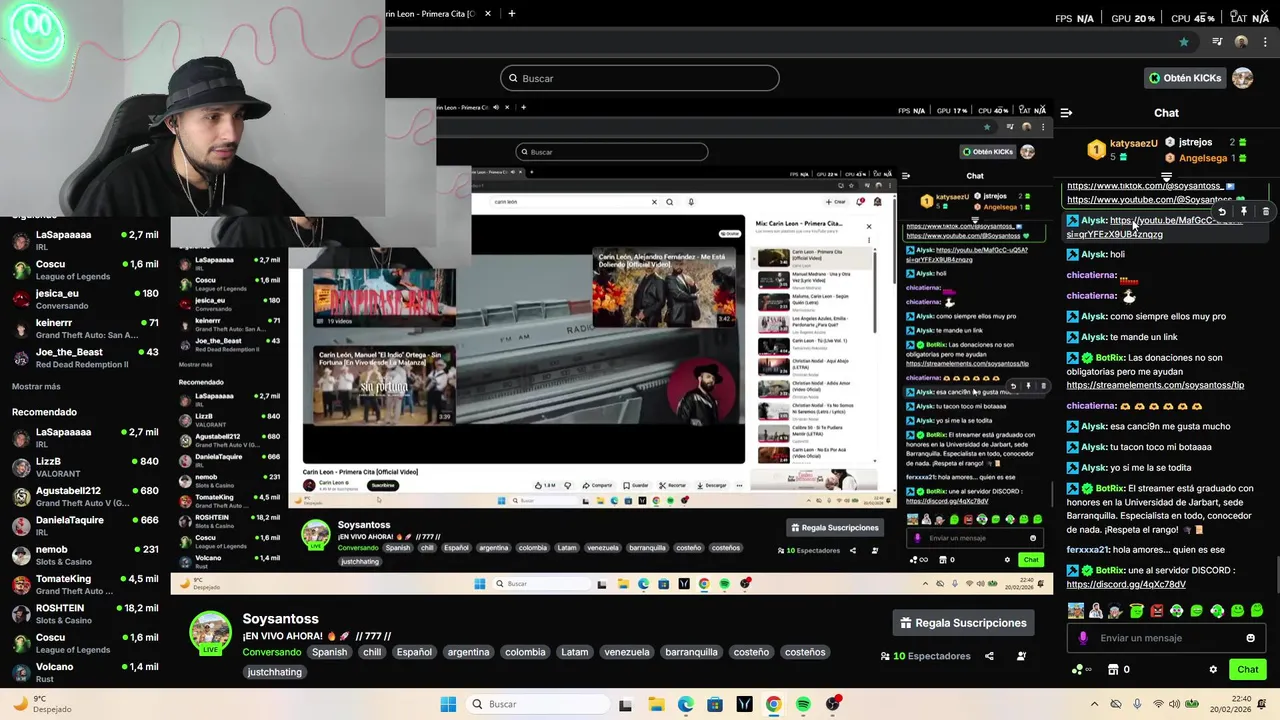Pin Alysk's youtu.be link message

click(x=1244, y=212)
